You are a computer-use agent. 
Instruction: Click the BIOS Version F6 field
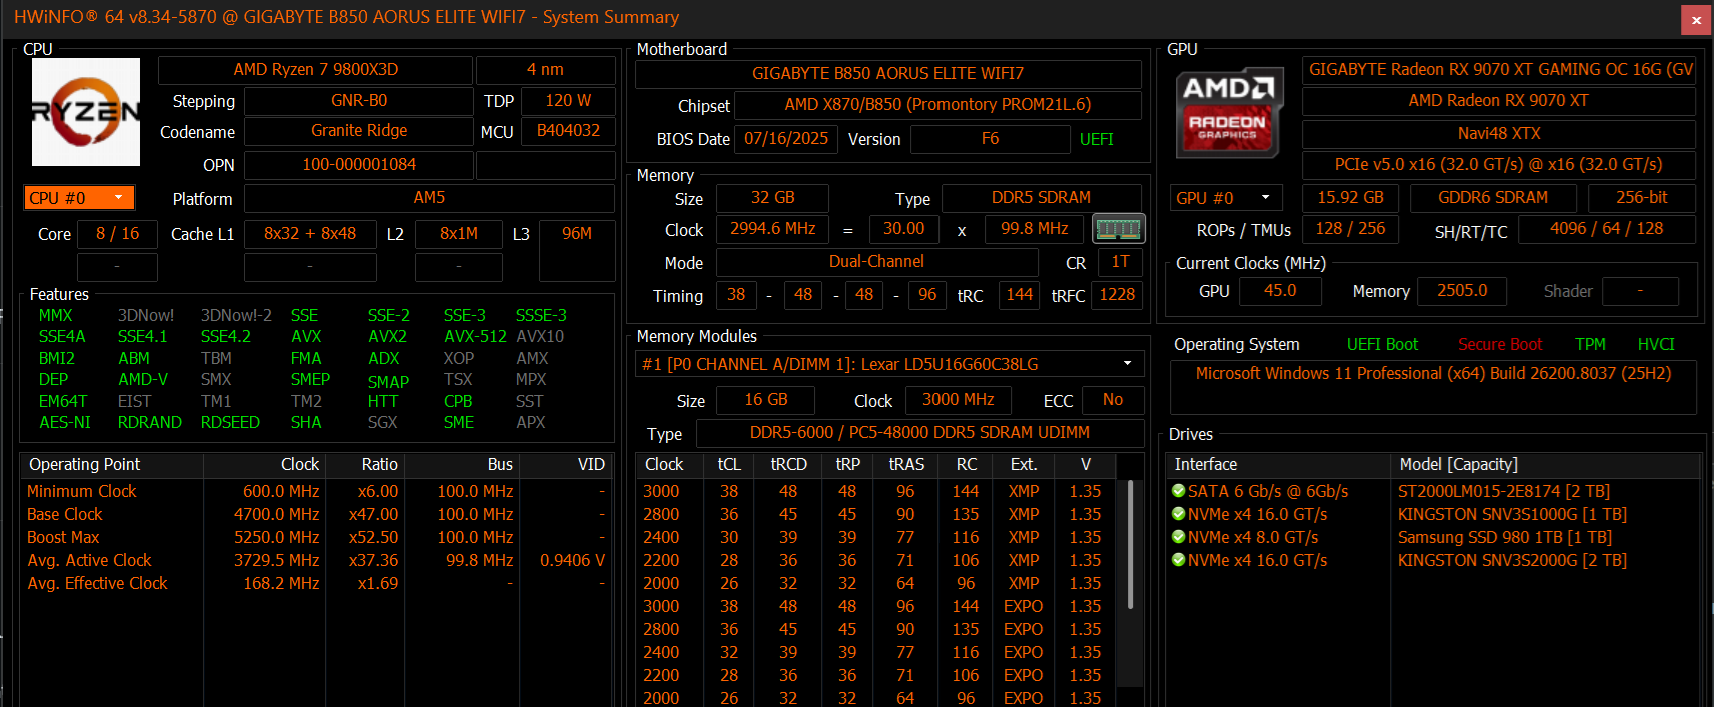(x=990, y=139)
